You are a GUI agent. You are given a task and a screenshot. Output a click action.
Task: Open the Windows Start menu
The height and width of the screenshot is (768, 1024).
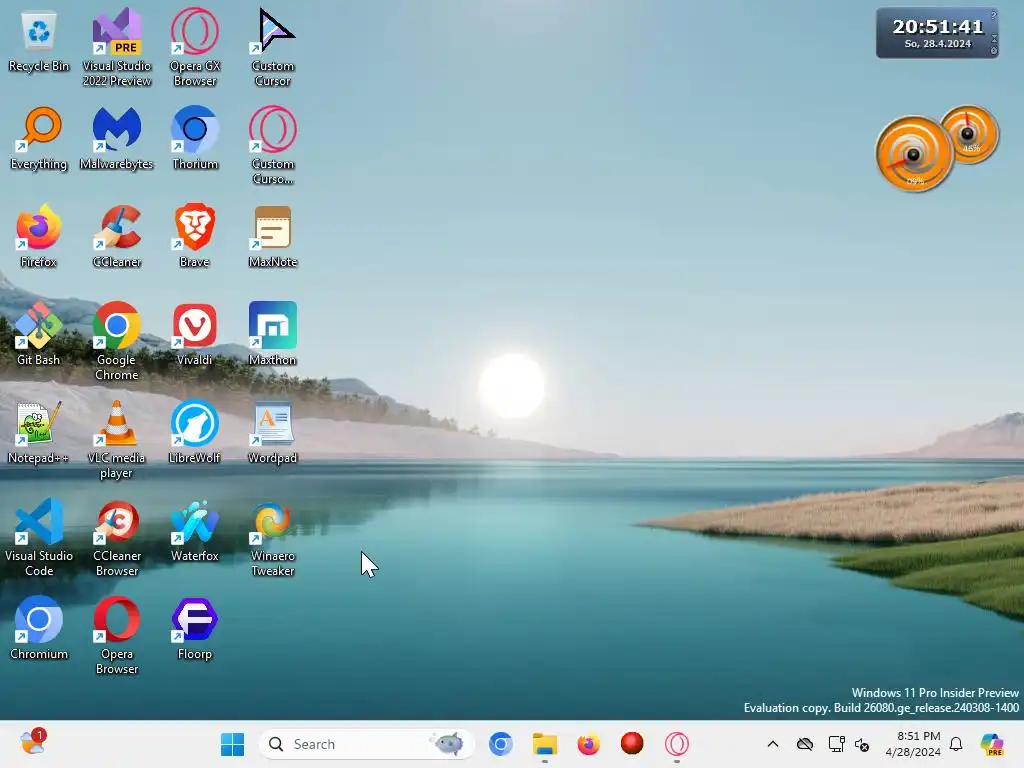point(232,744)
